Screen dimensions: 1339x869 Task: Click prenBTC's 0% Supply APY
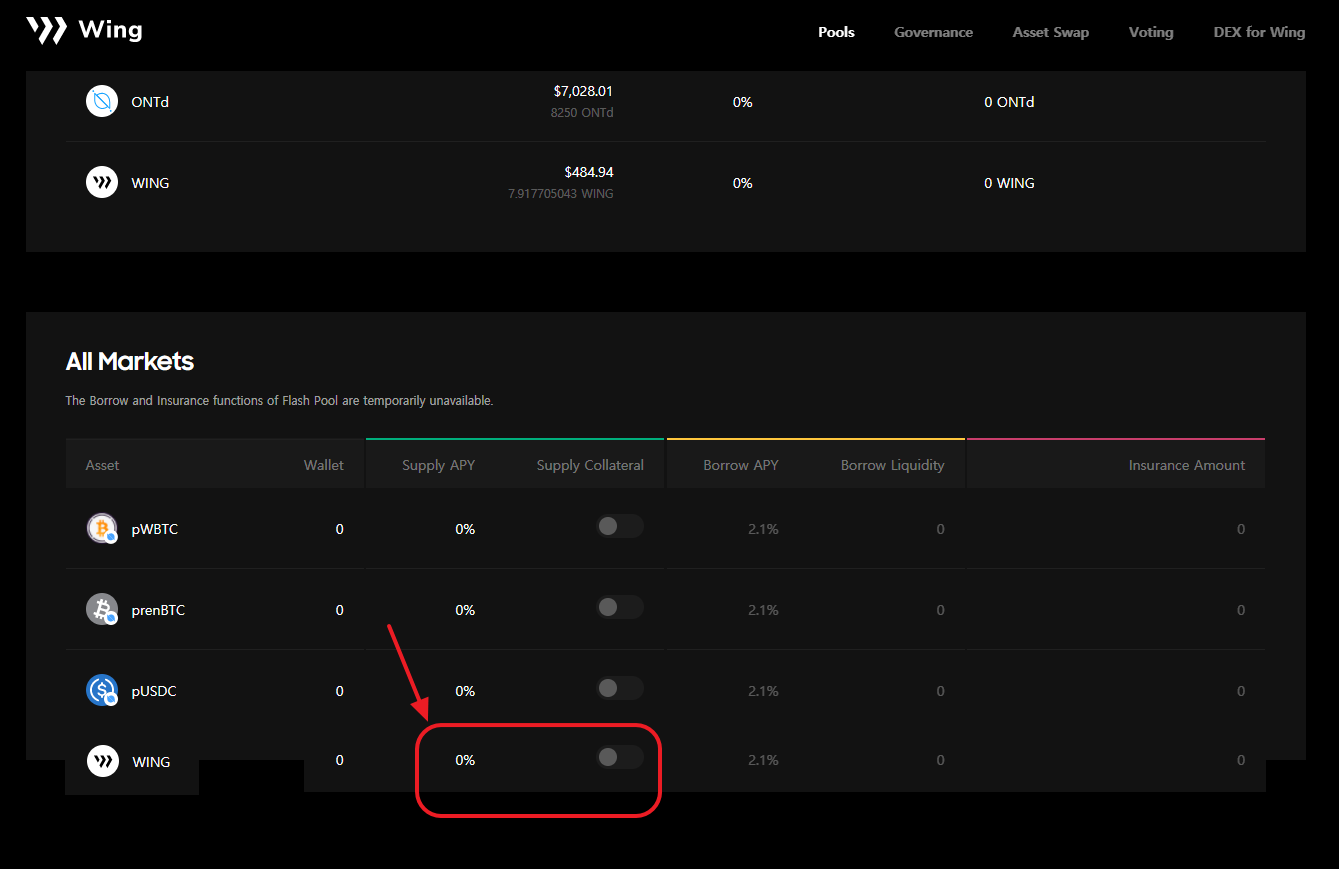465,610
